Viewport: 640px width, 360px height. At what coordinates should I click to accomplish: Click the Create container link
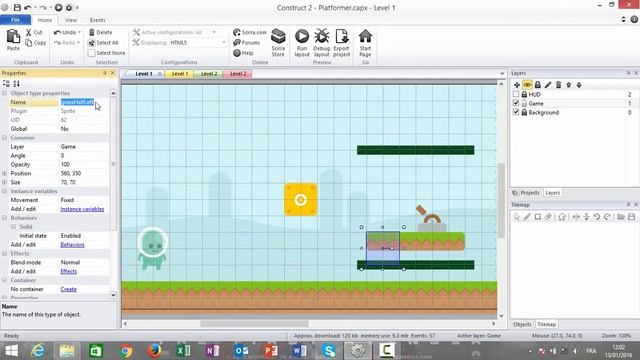(68, 289)
